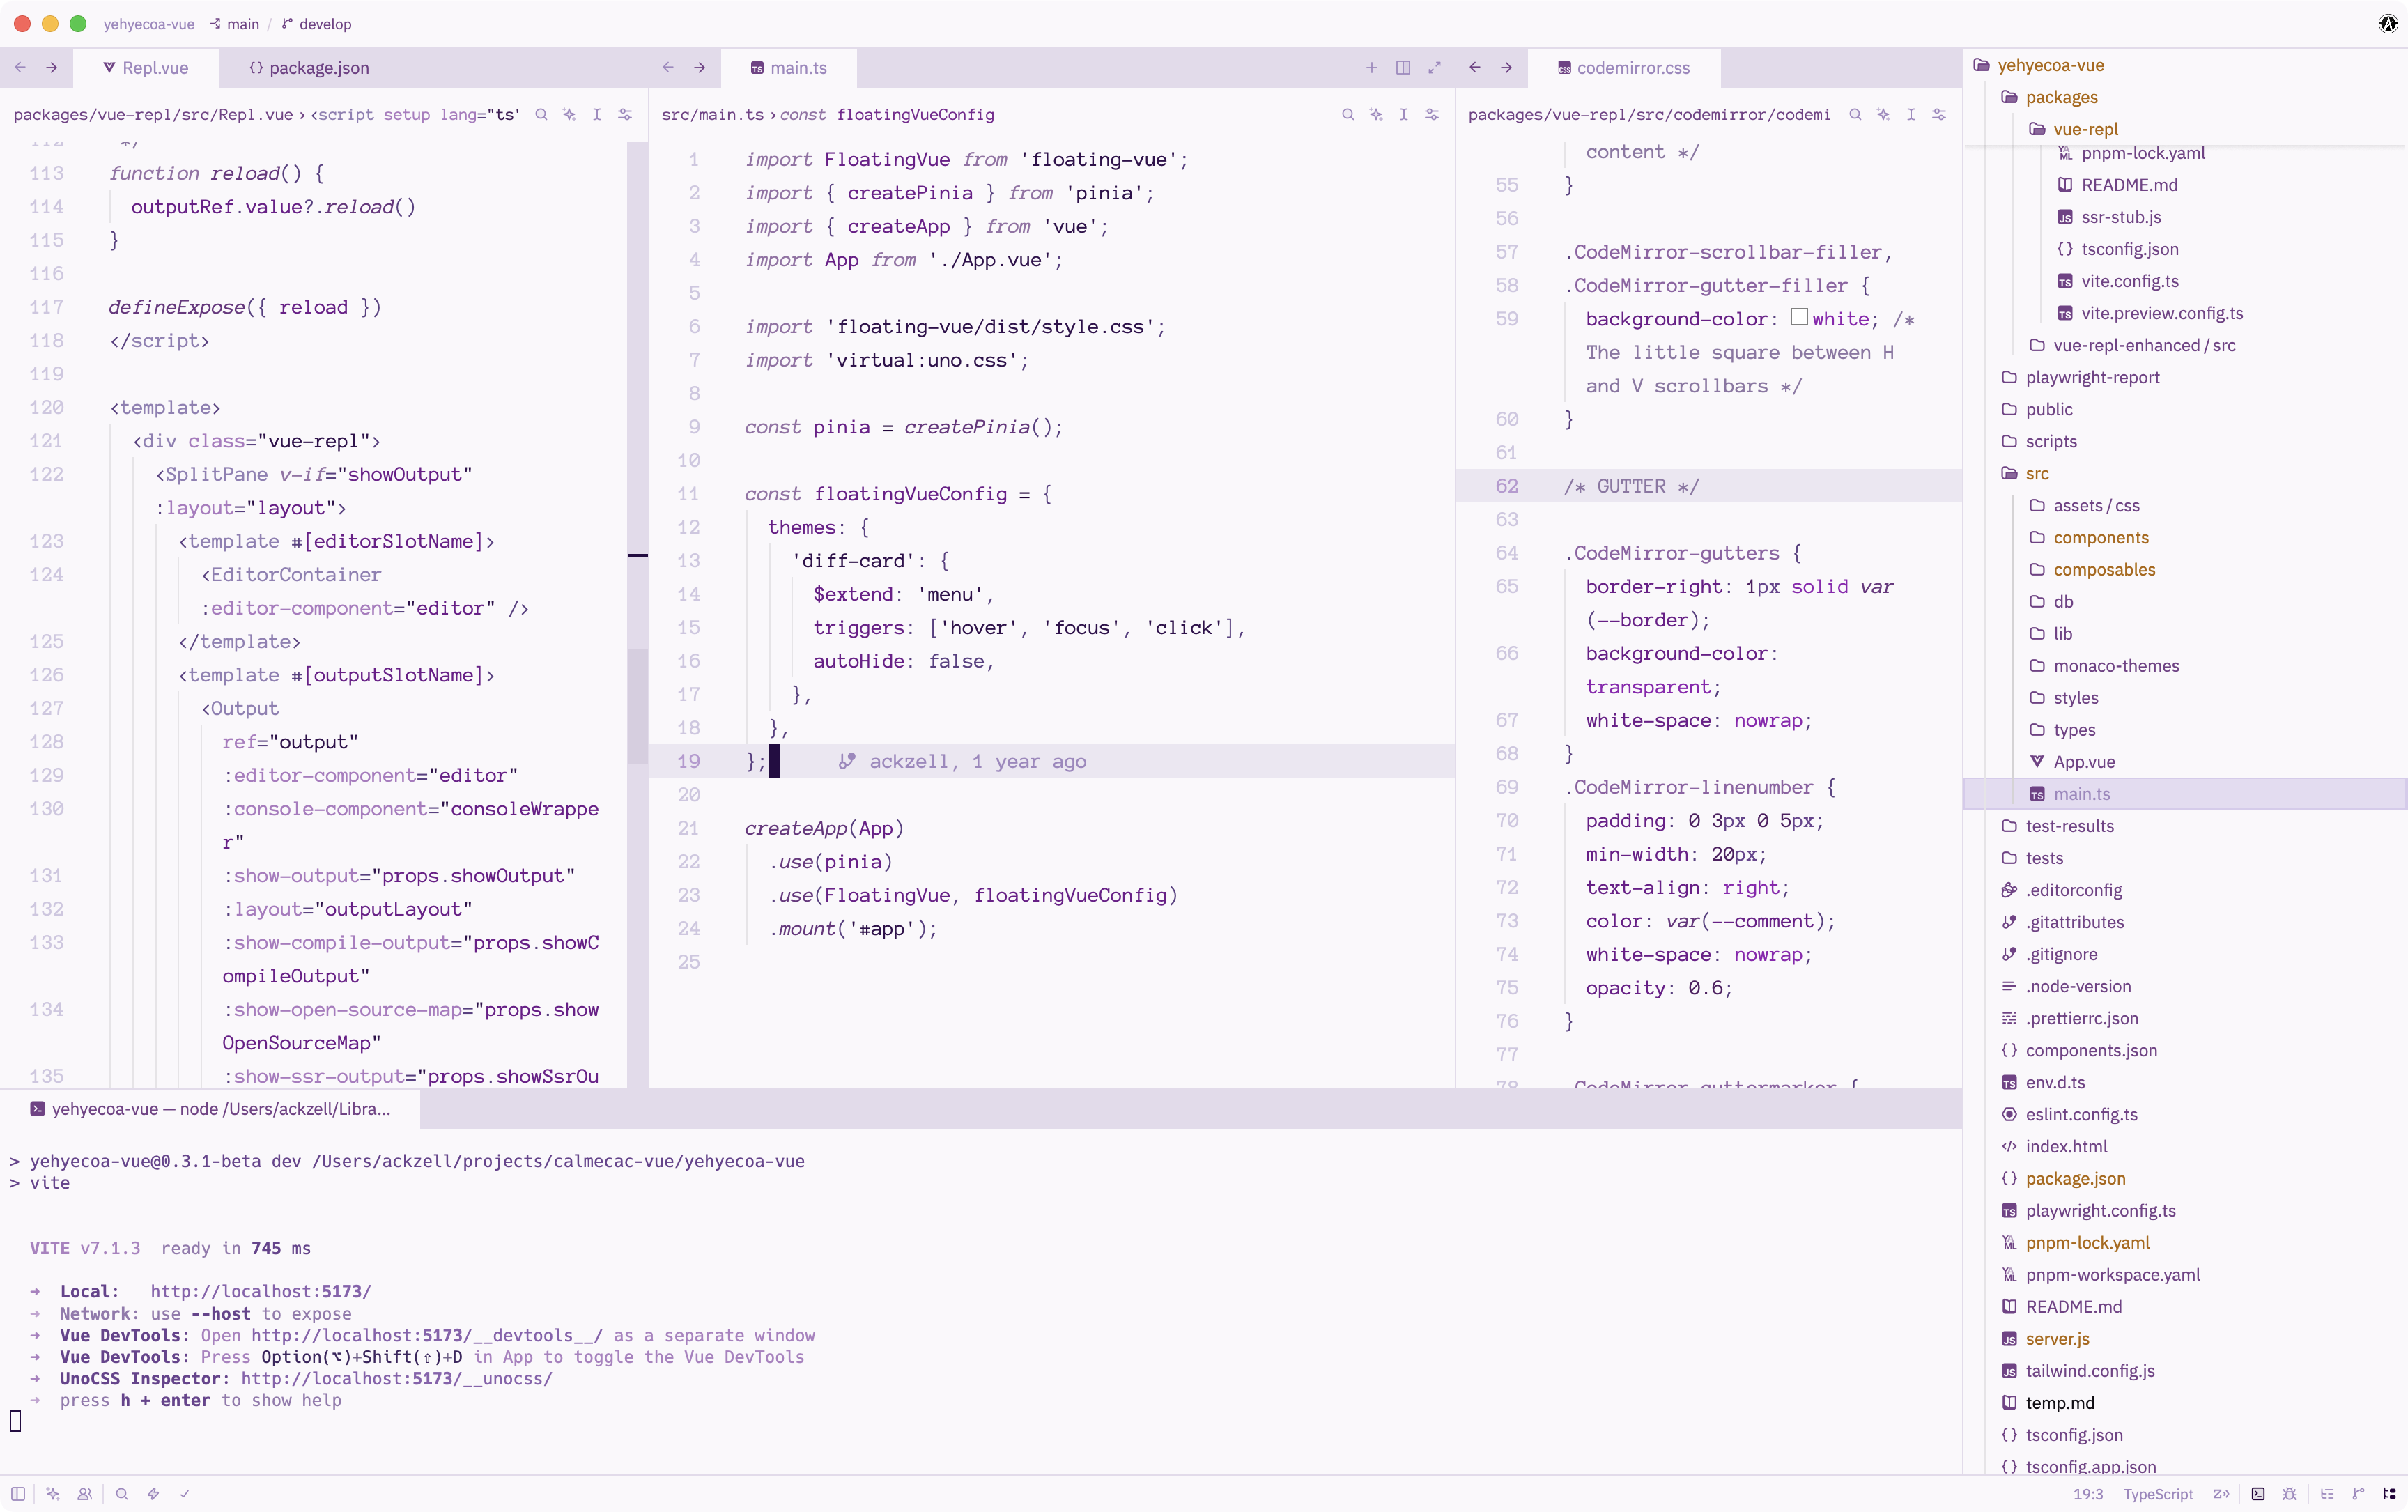Toggle the git panel branch icon
The image size is (2408, 1512).
[x=2358, y=1494]
